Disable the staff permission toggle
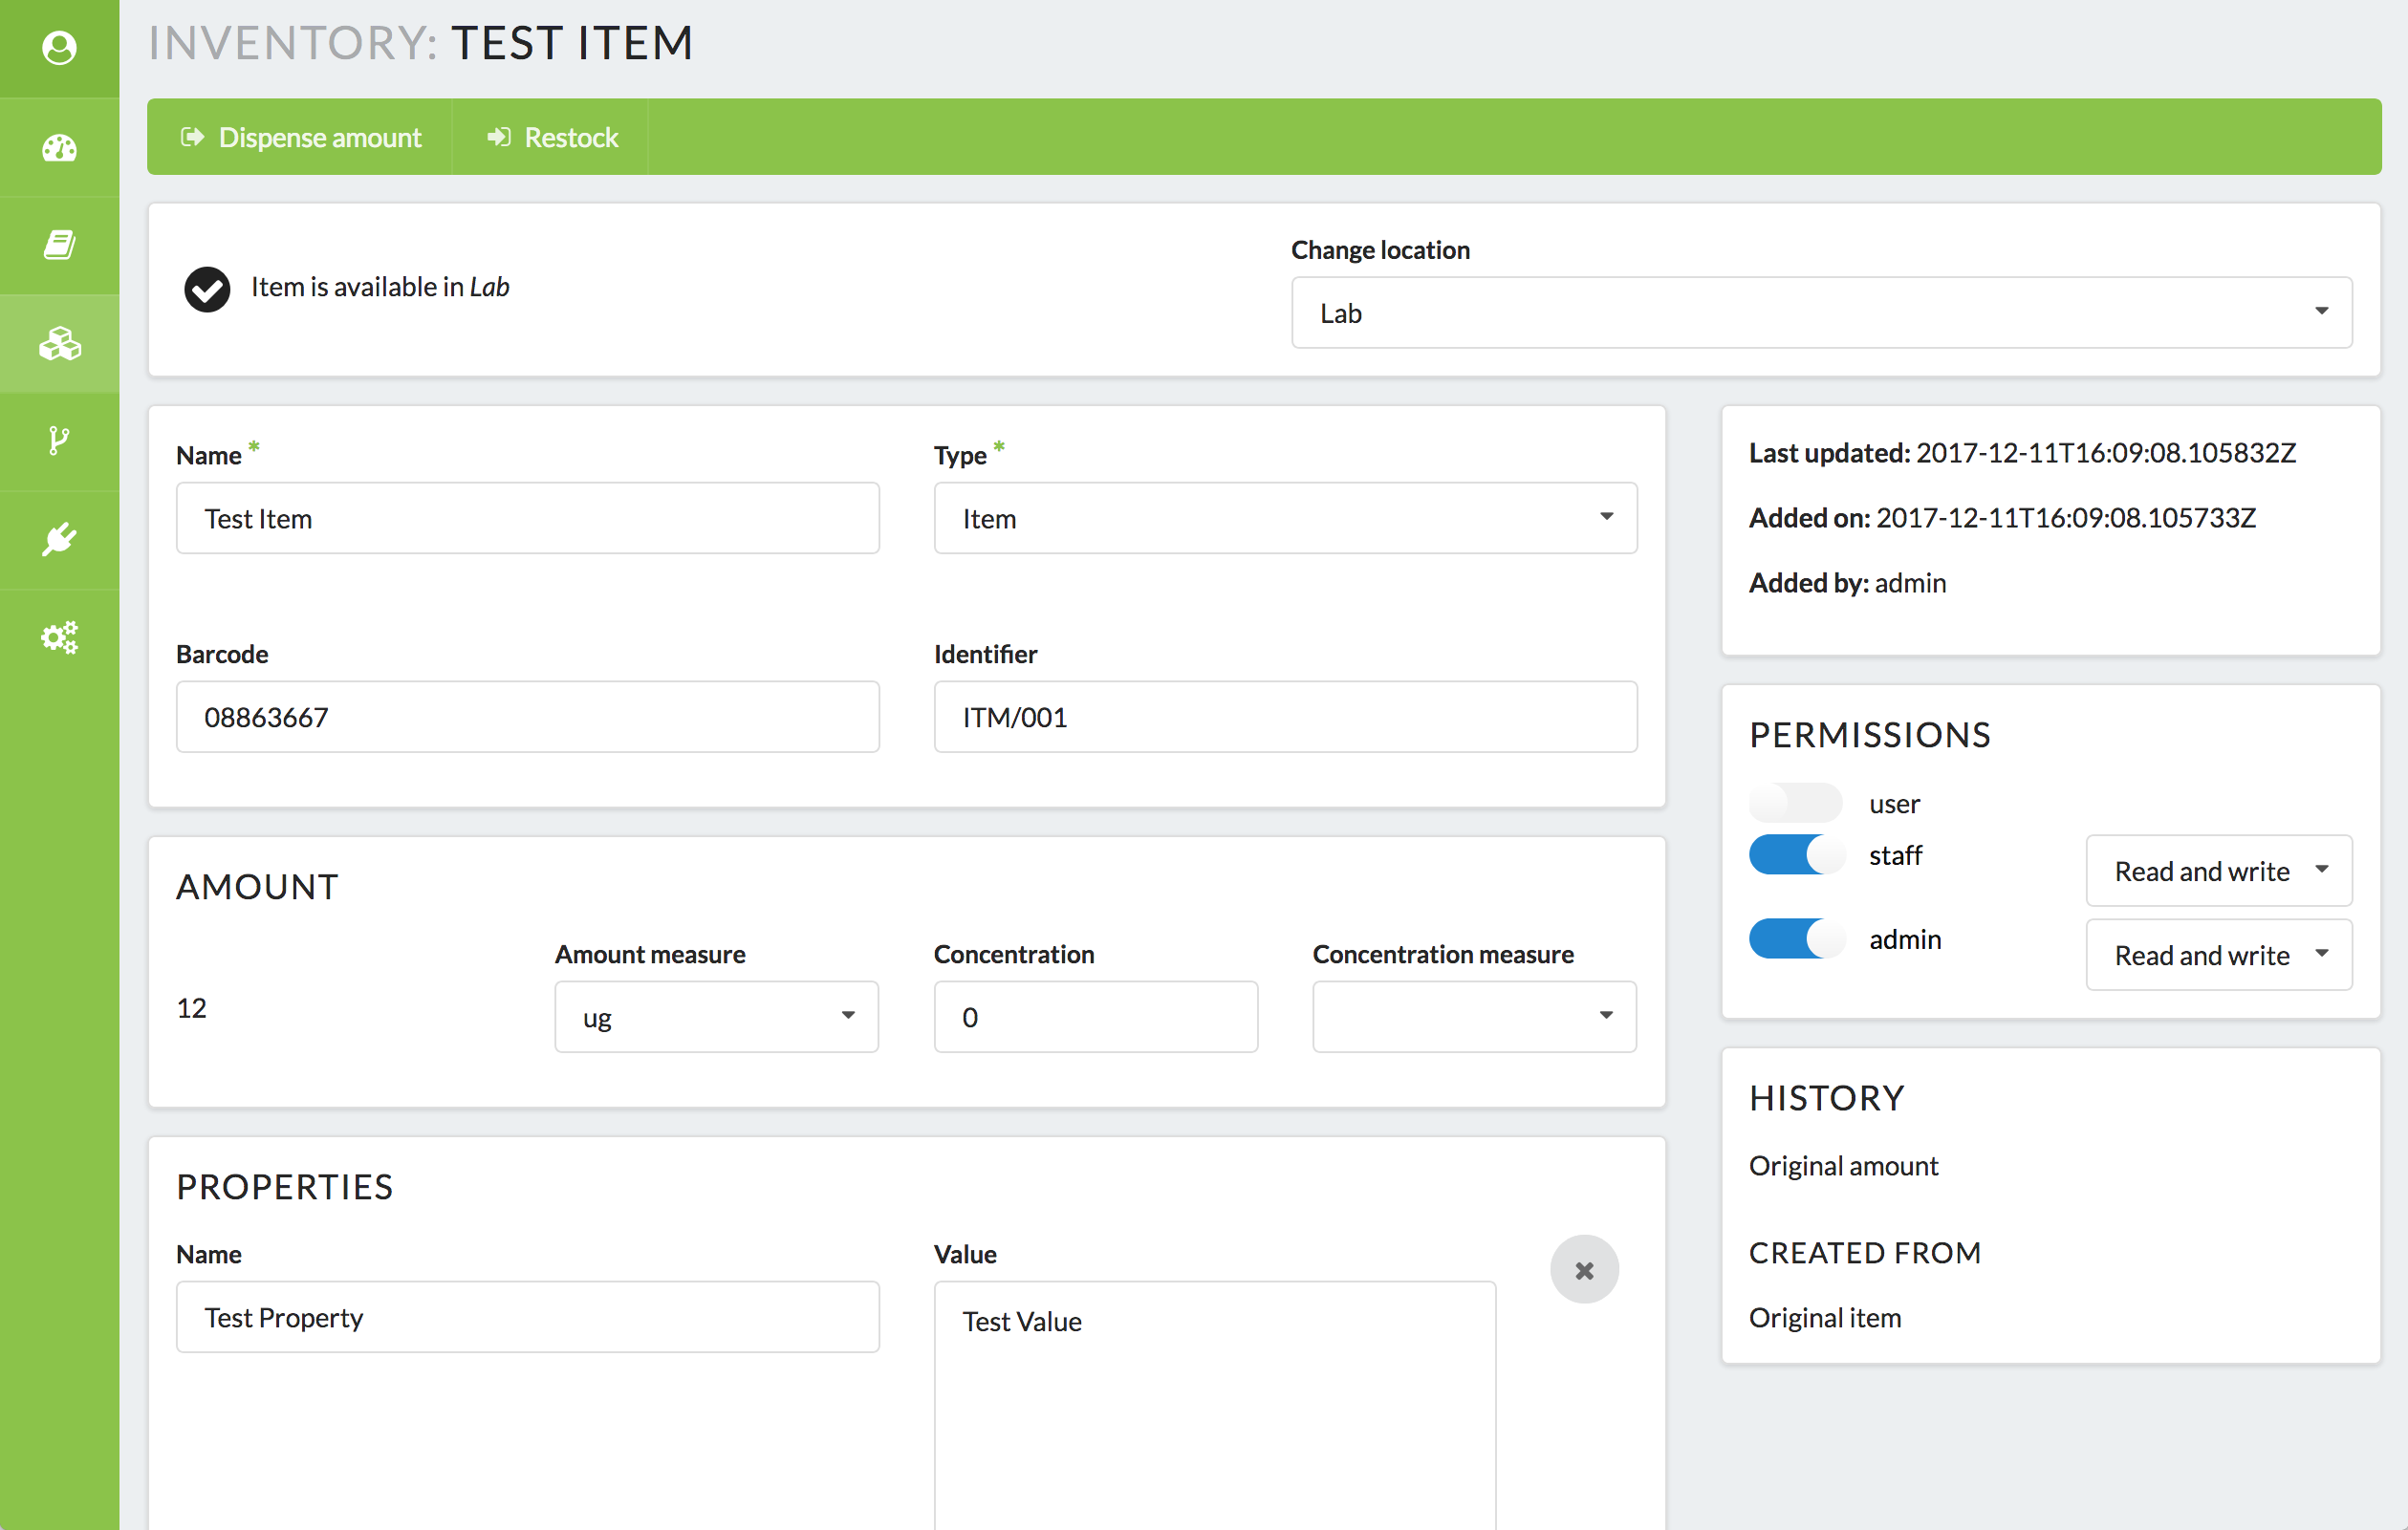The image size is (2408, 1530). click(x=1795, y=855)
